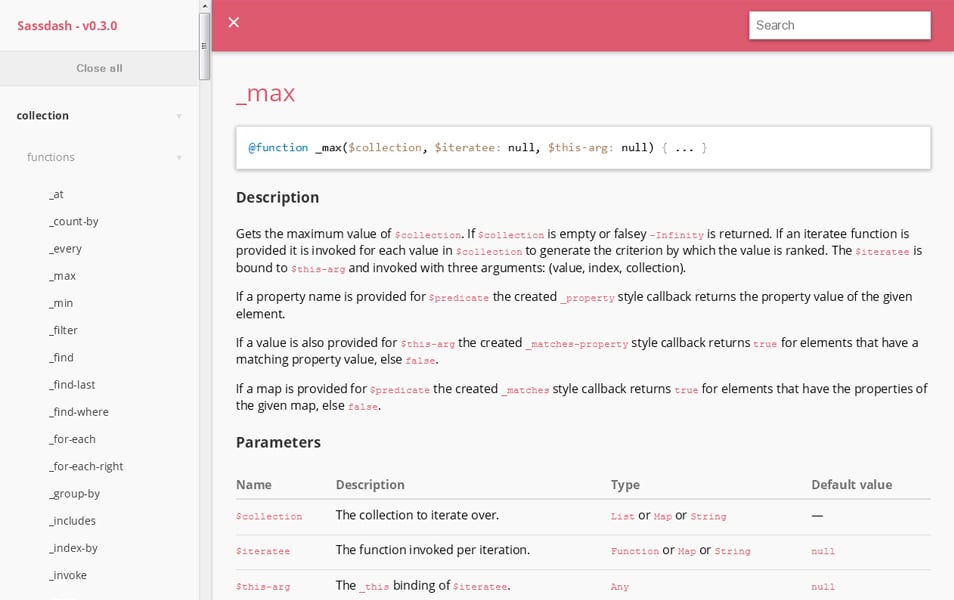This screenshot has width=954, height=600.
Task: Open the _invoke function page
Action: click(x=66, y=575)
